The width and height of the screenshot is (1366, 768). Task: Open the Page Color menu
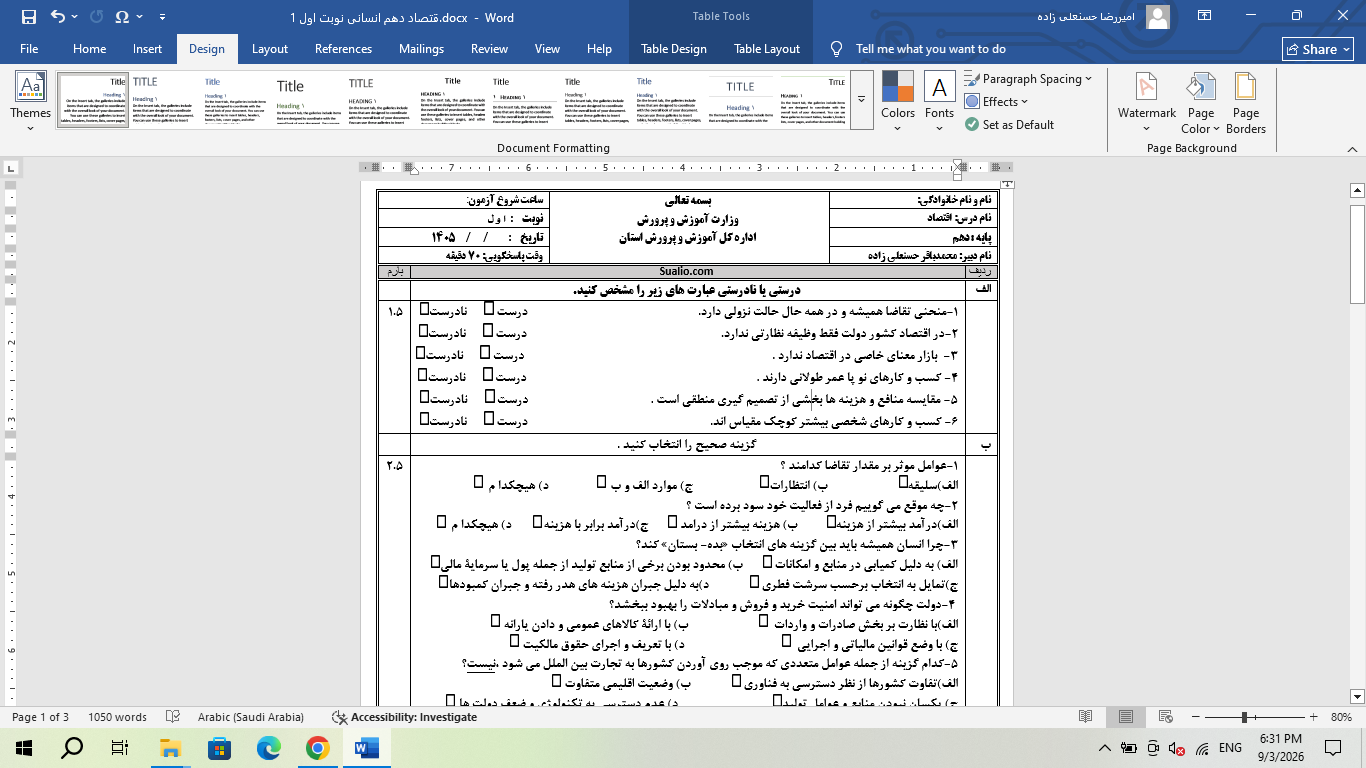pyautogui.click(x=1201, y=102)
